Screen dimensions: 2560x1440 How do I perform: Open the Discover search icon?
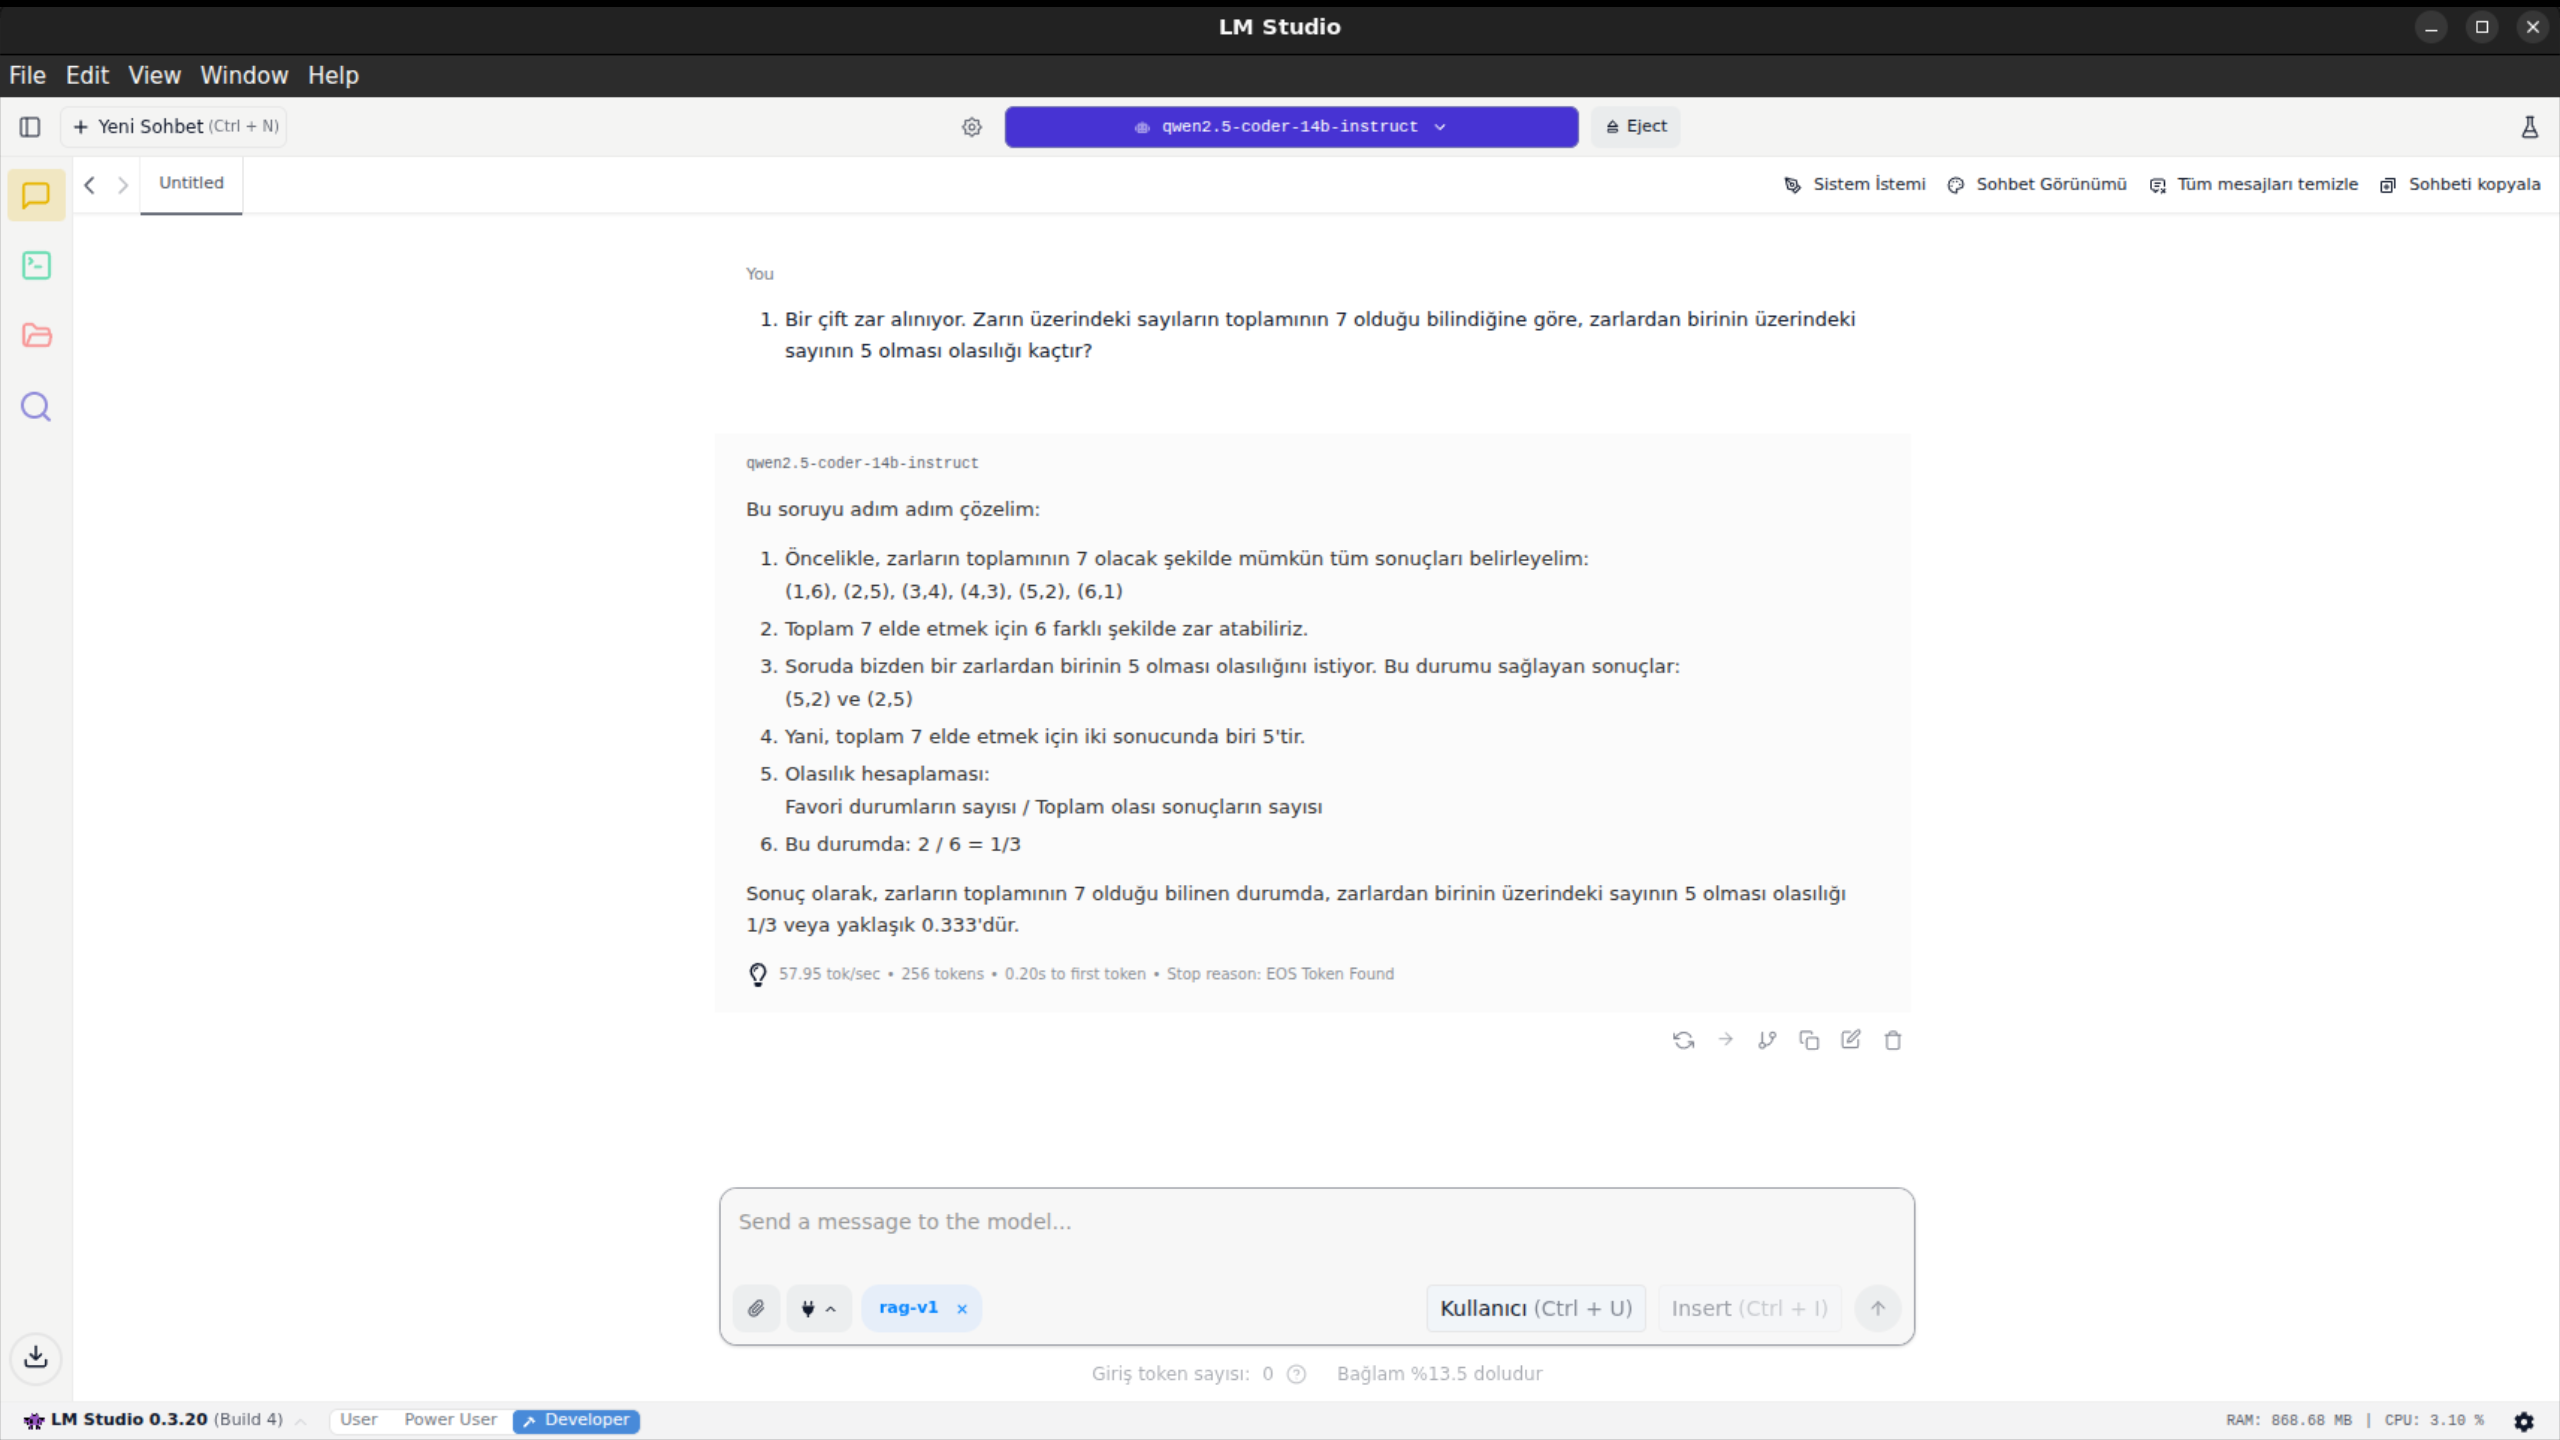click(x=36, y=407)
